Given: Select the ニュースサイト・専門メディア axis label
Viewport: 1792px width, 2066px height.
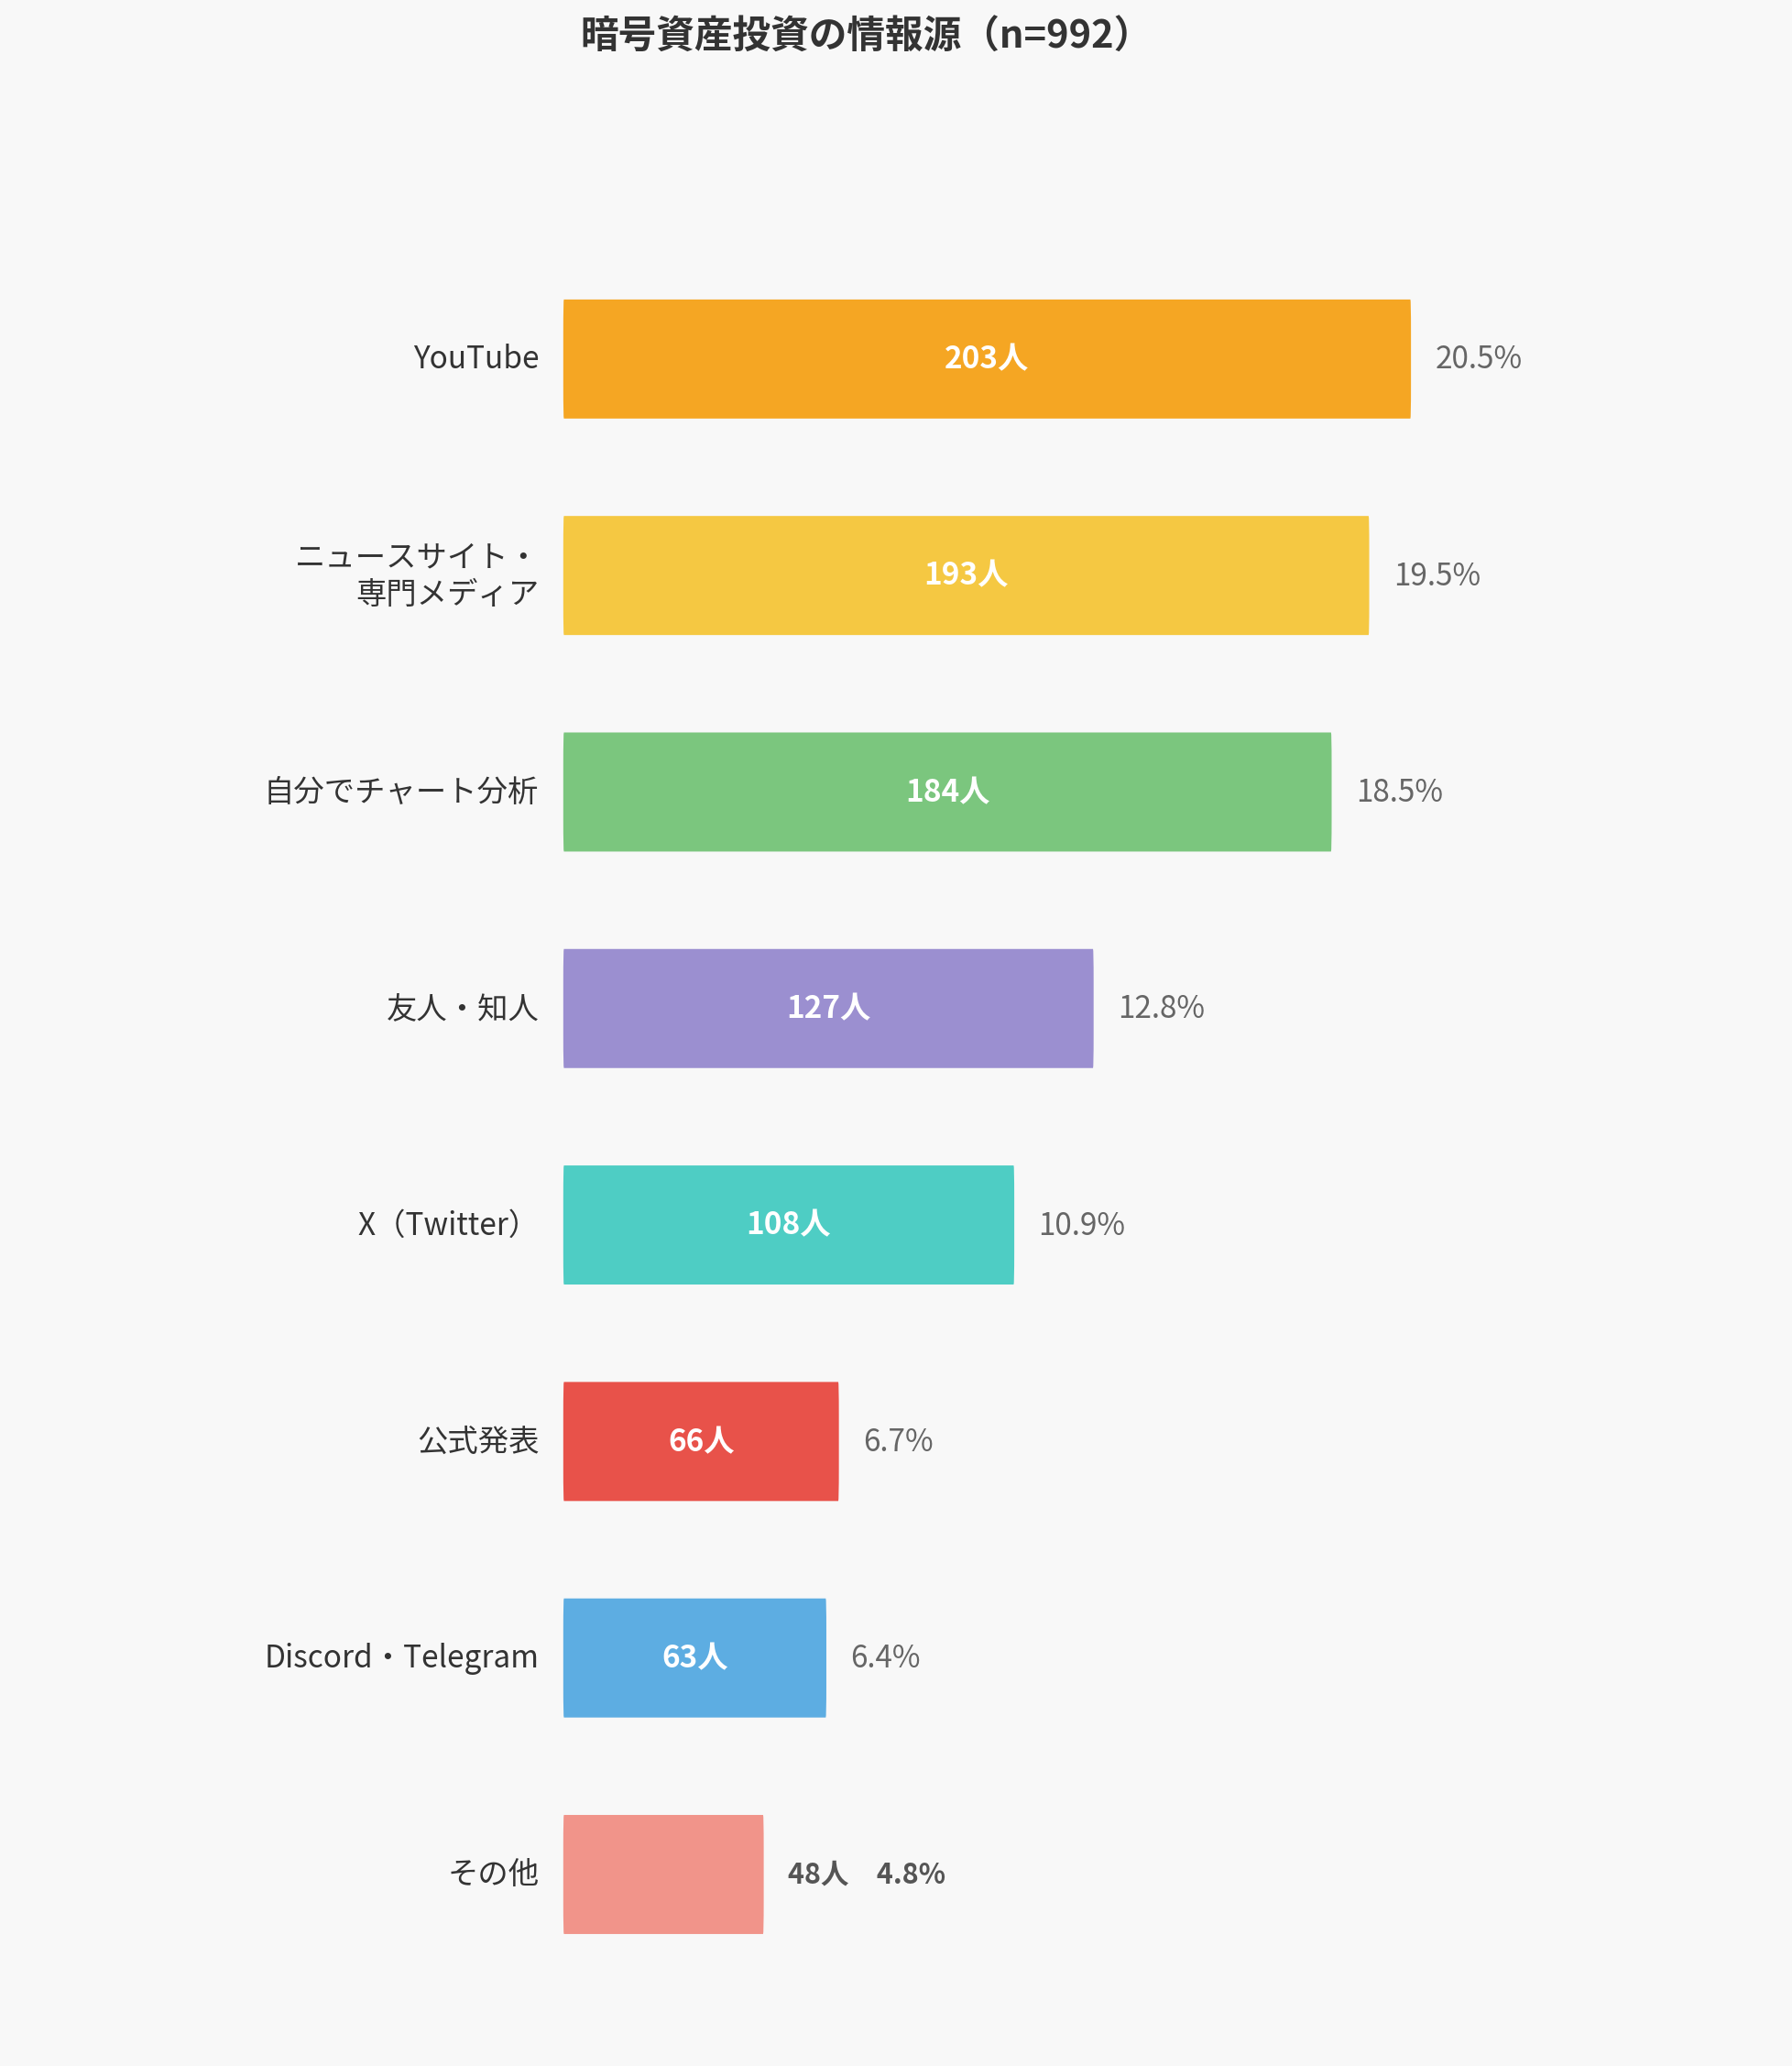Looking at the screenshot, I should click(x=418, y=575).
